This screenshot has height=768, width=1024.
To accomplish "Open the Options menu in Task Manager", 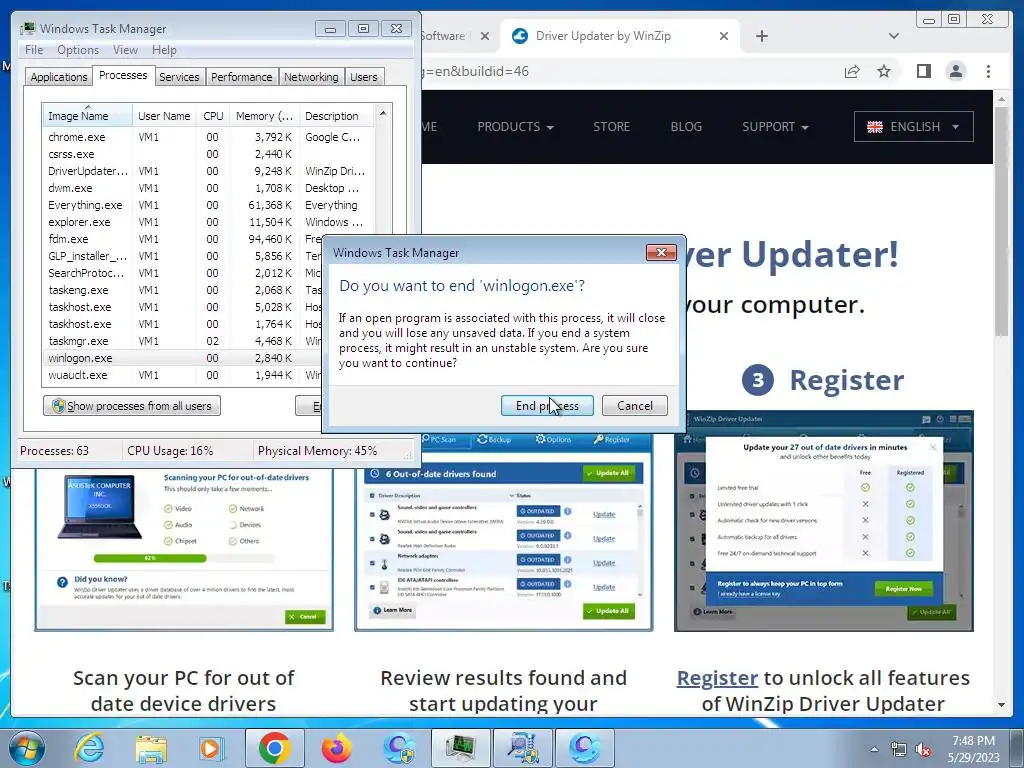I will point(78,50).
